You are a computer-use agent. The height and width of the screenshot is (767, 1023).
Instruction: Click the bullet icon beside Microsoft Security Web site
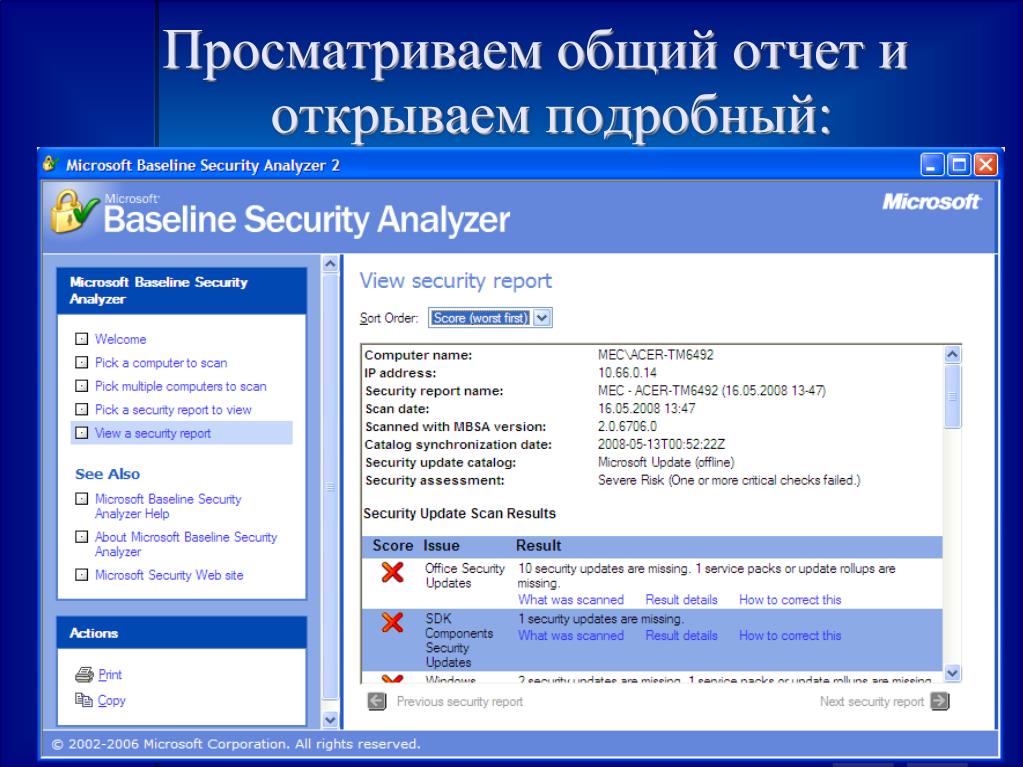coord(82,575)
